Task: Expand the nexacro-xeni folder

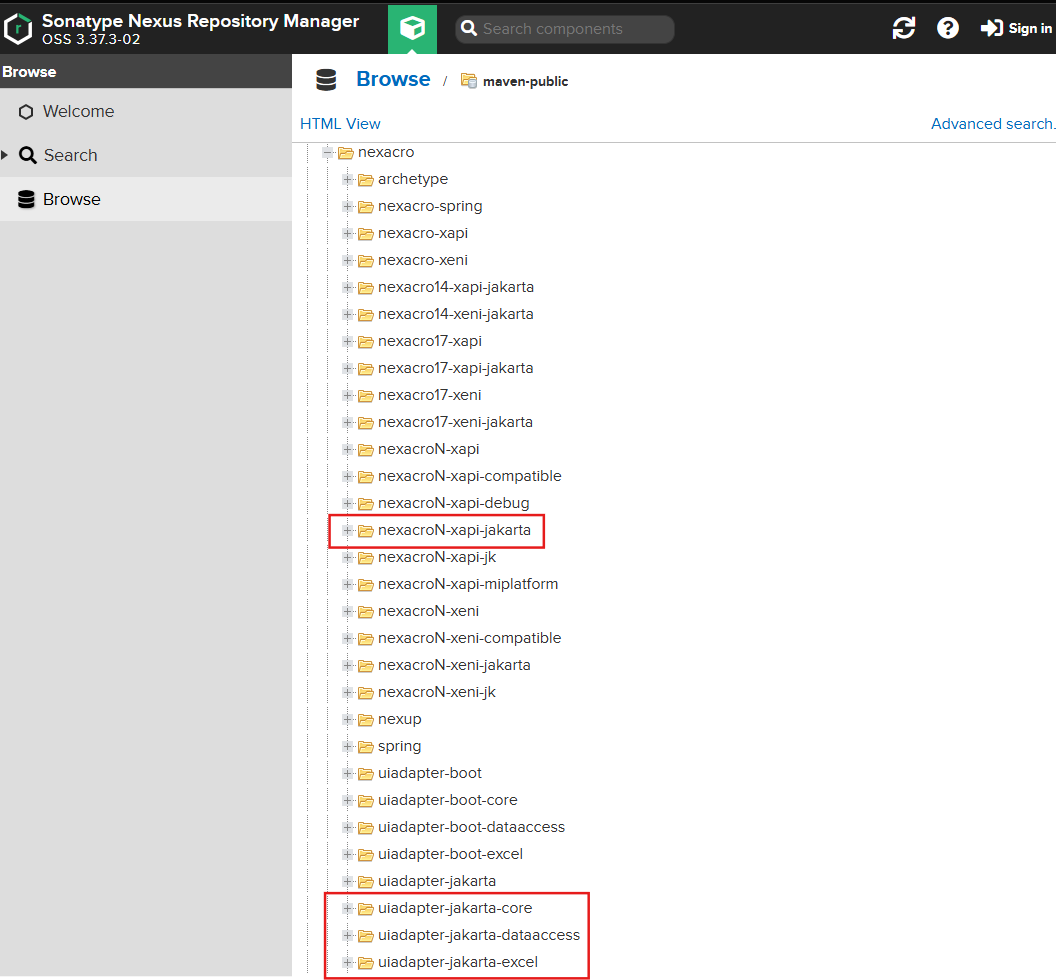Action: click(x=348, y=260)
